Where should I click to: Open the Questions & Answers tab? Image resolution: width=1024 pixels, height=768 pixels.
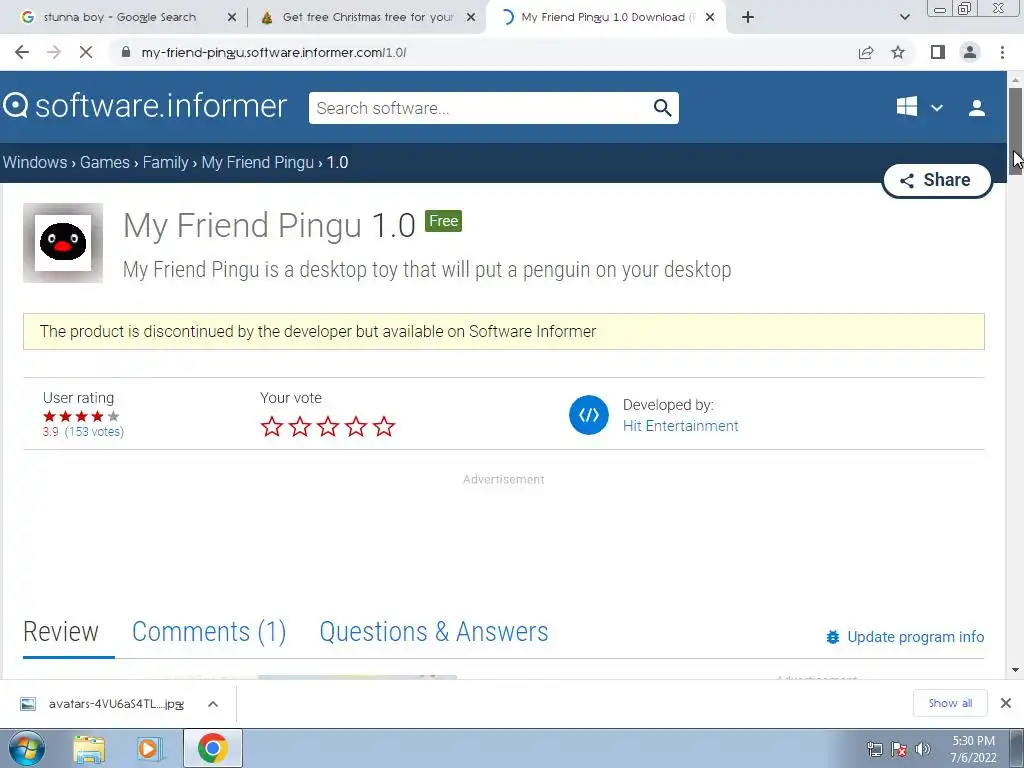[x=434, y=632]
